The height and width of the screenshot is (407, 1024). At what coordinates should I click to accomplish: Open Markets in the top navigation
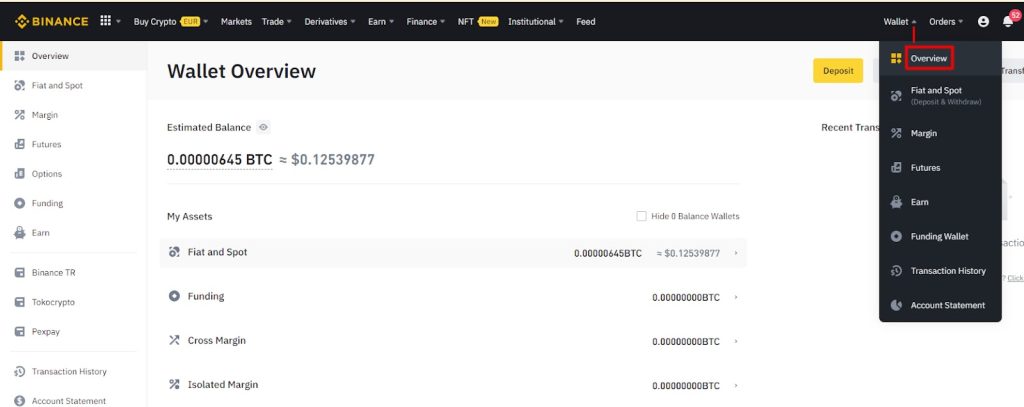236,22
